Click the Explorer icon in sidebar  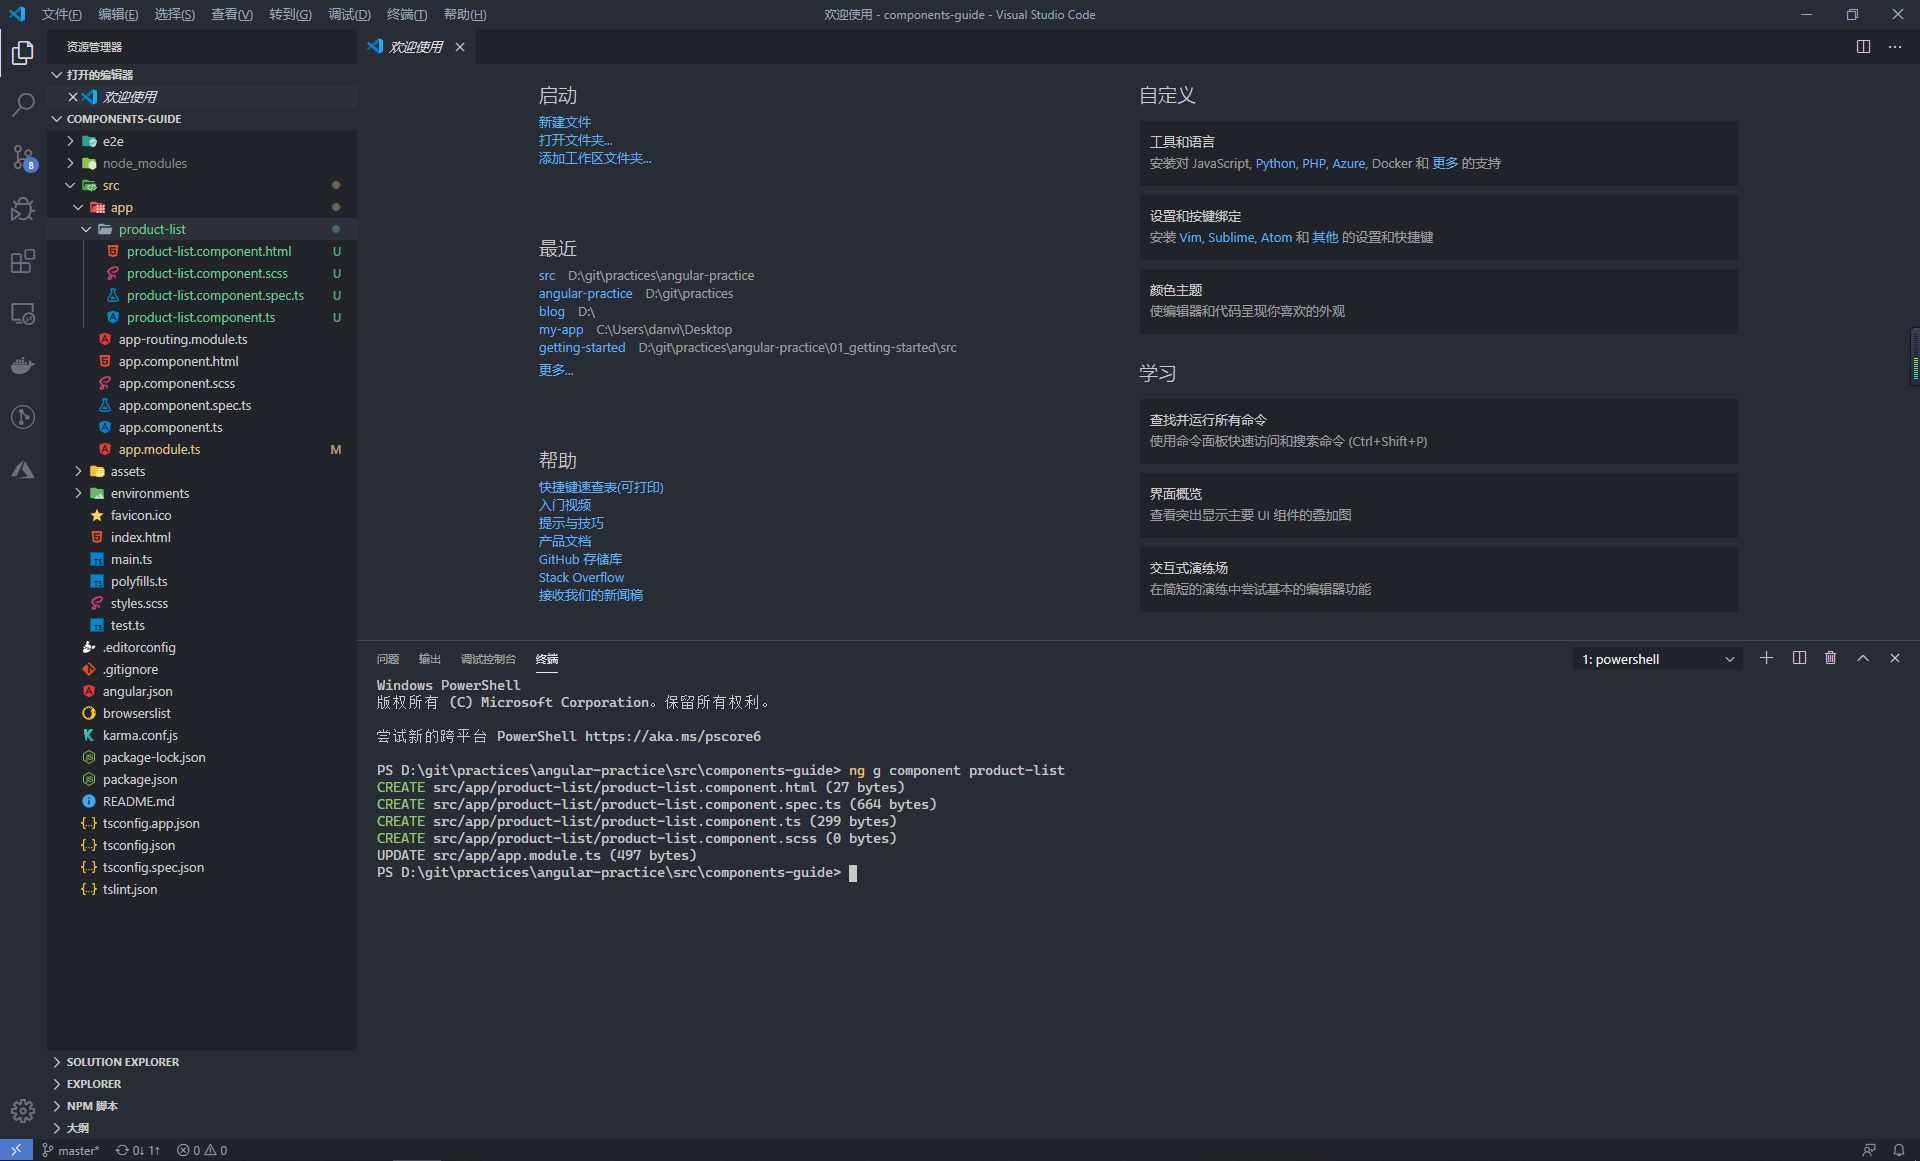[x=22, y=49]
